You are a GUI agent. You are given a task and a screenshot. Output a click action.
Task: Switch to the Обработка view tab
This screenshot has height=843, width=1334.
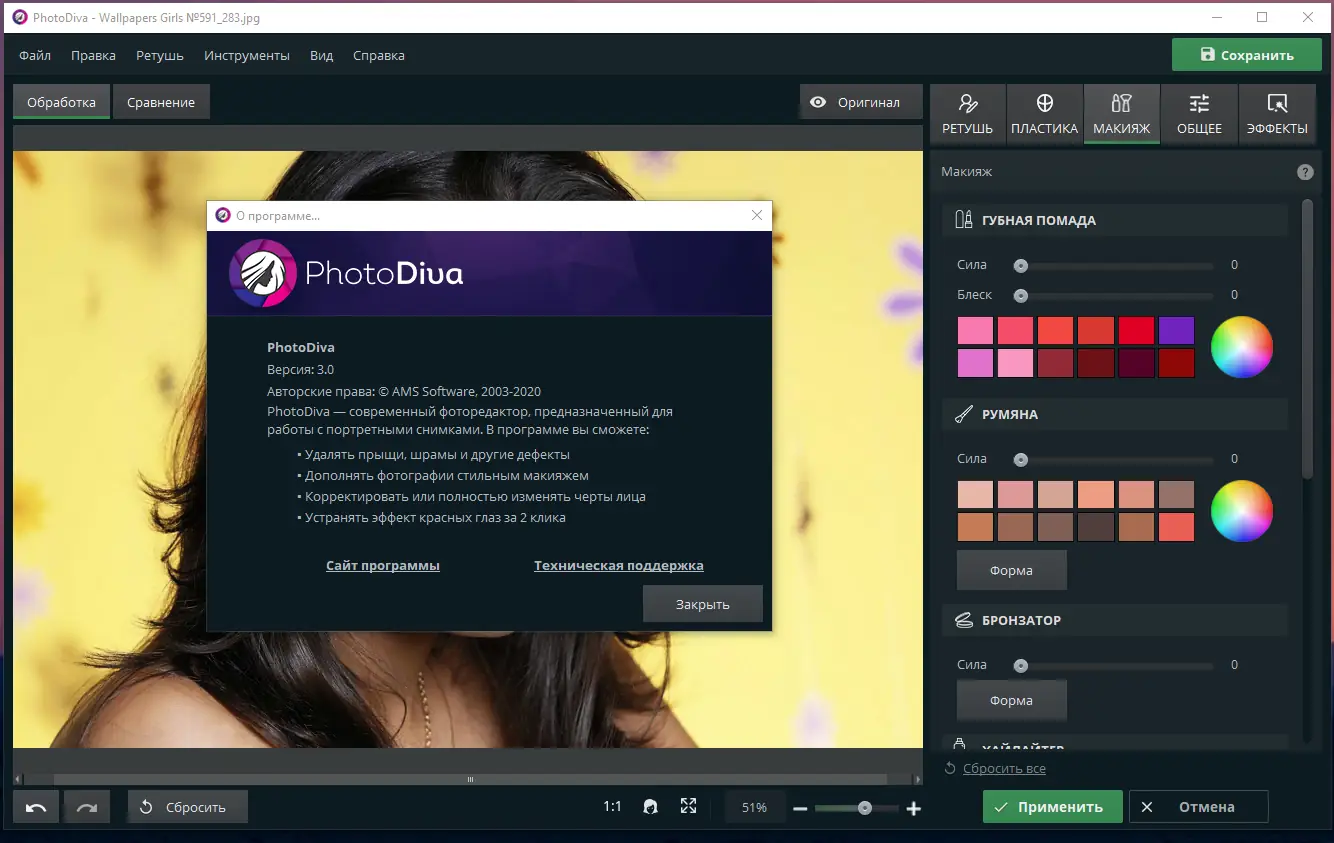pos(62,102)
